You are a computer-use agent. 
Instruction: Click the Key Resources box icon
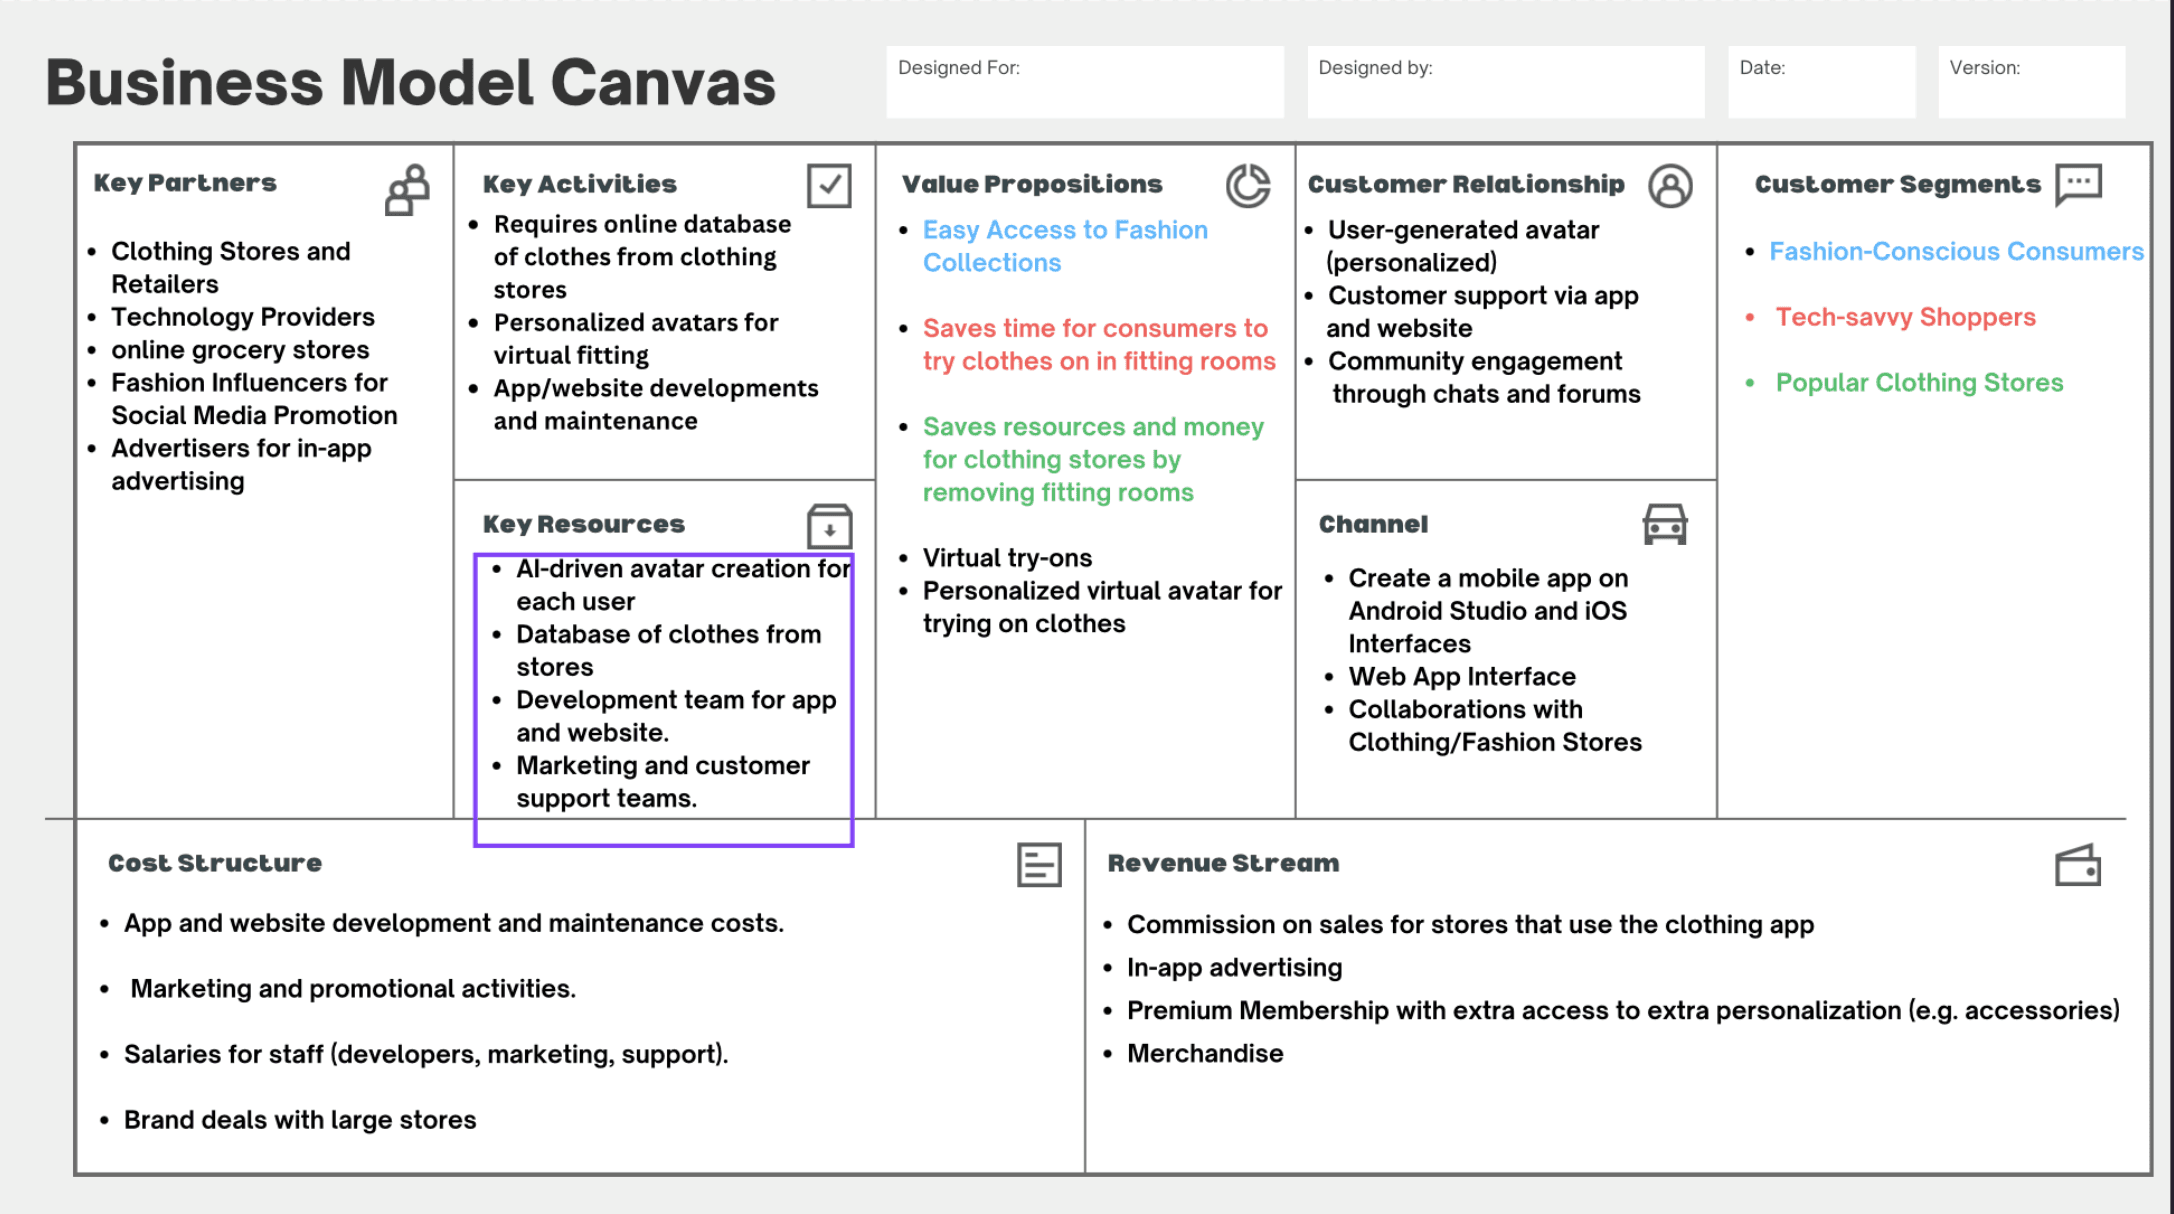click(x=829, y=526)
